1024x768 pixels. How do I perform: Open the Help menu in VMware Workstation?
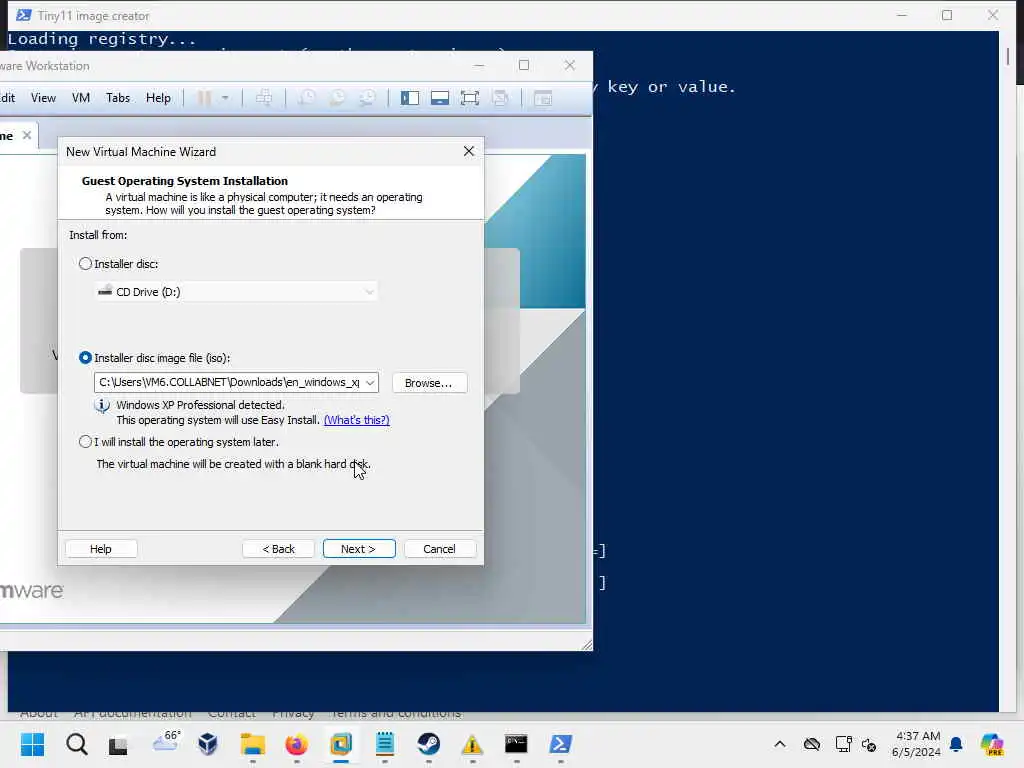(158, 98)
